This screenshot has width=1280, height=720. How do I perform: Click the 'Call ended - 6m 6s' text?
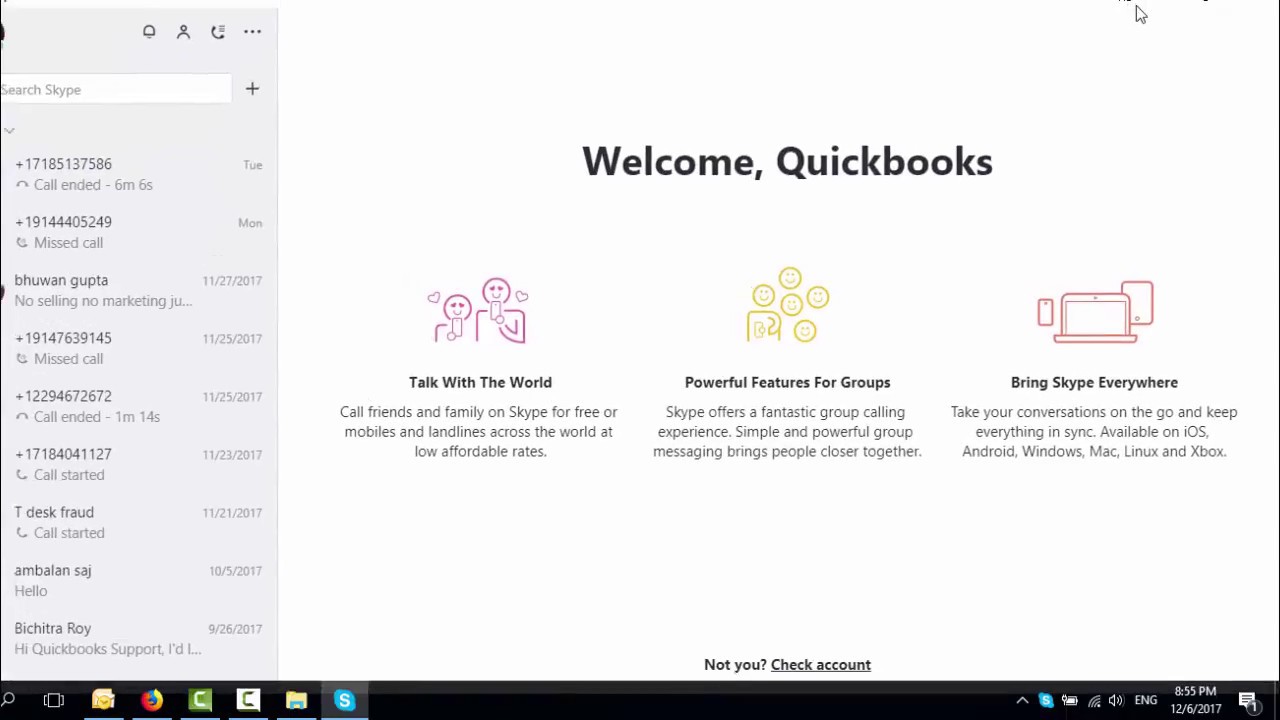pyautogui.click(x=93, y=185)
